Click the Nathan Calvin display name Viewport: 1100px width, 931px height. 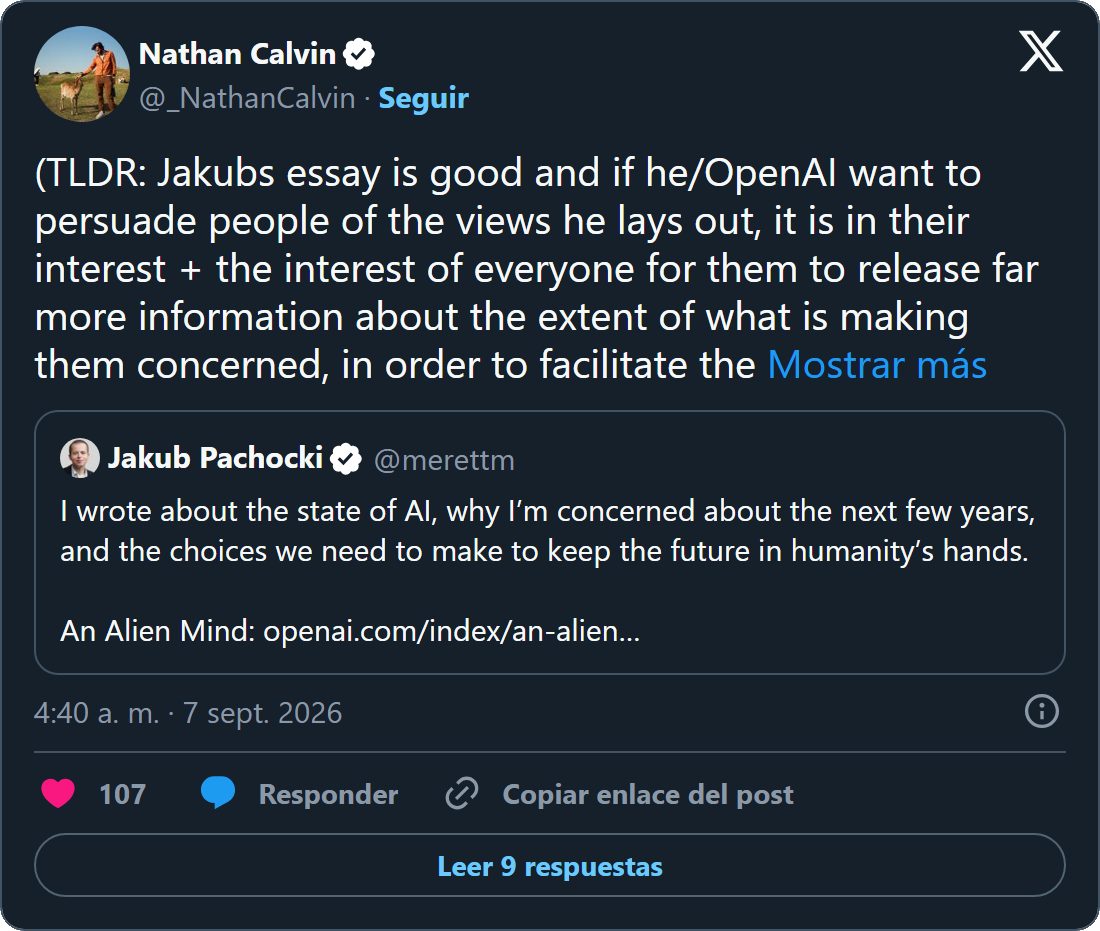pyautogui.click(x=237, y=54)
